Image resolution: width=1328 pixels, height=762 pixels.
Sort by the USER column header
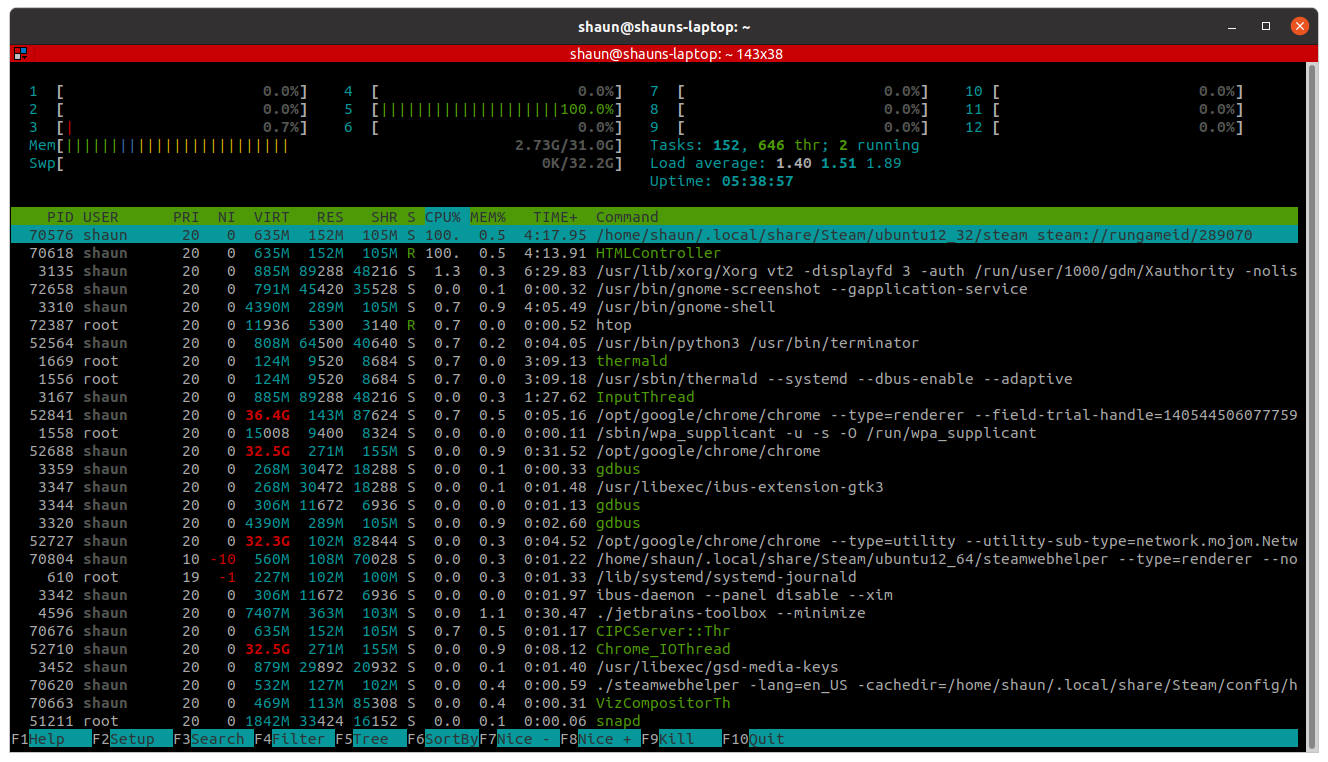click(x=101, y=217)
